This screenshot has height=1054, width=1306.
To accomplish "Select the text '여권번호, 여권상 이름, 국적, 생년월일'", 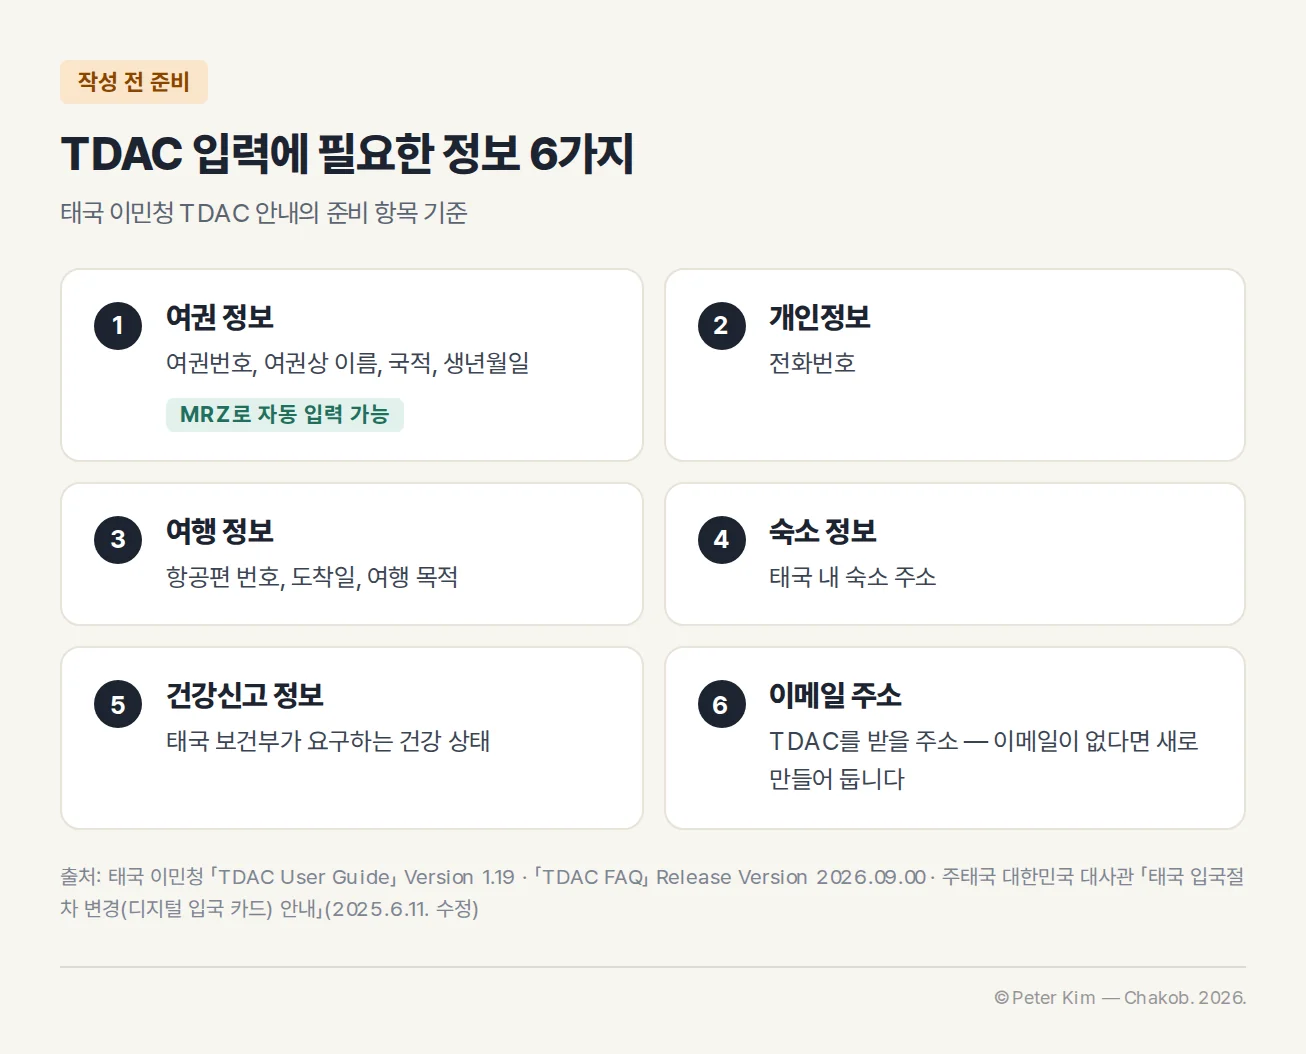I will pyautogui.click(x=348, y=363).
